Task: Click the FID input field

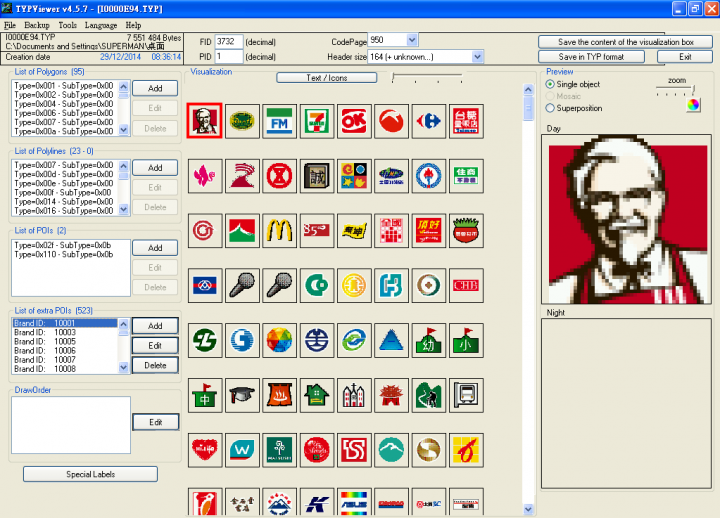Action: pyautogui.click(x=228, y=42)
